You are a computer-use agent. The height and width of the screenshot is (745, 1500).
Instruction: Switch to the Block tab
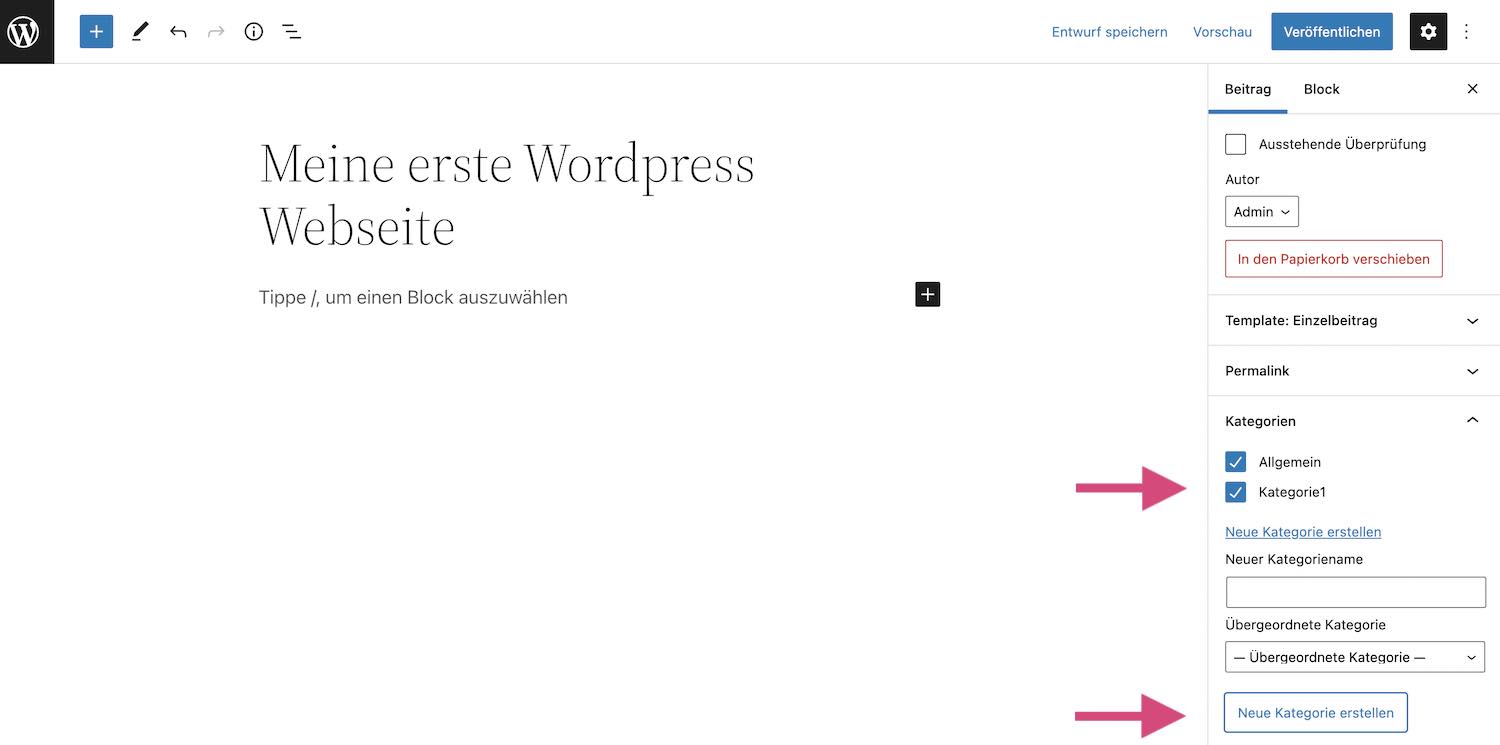(1321, 89)
